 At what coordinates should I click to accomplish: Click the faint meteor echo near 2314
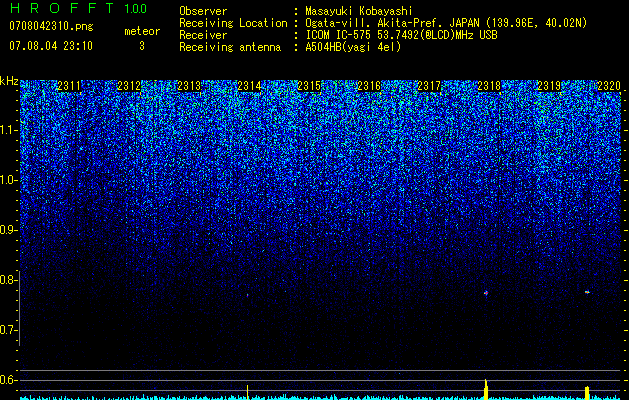248,295
